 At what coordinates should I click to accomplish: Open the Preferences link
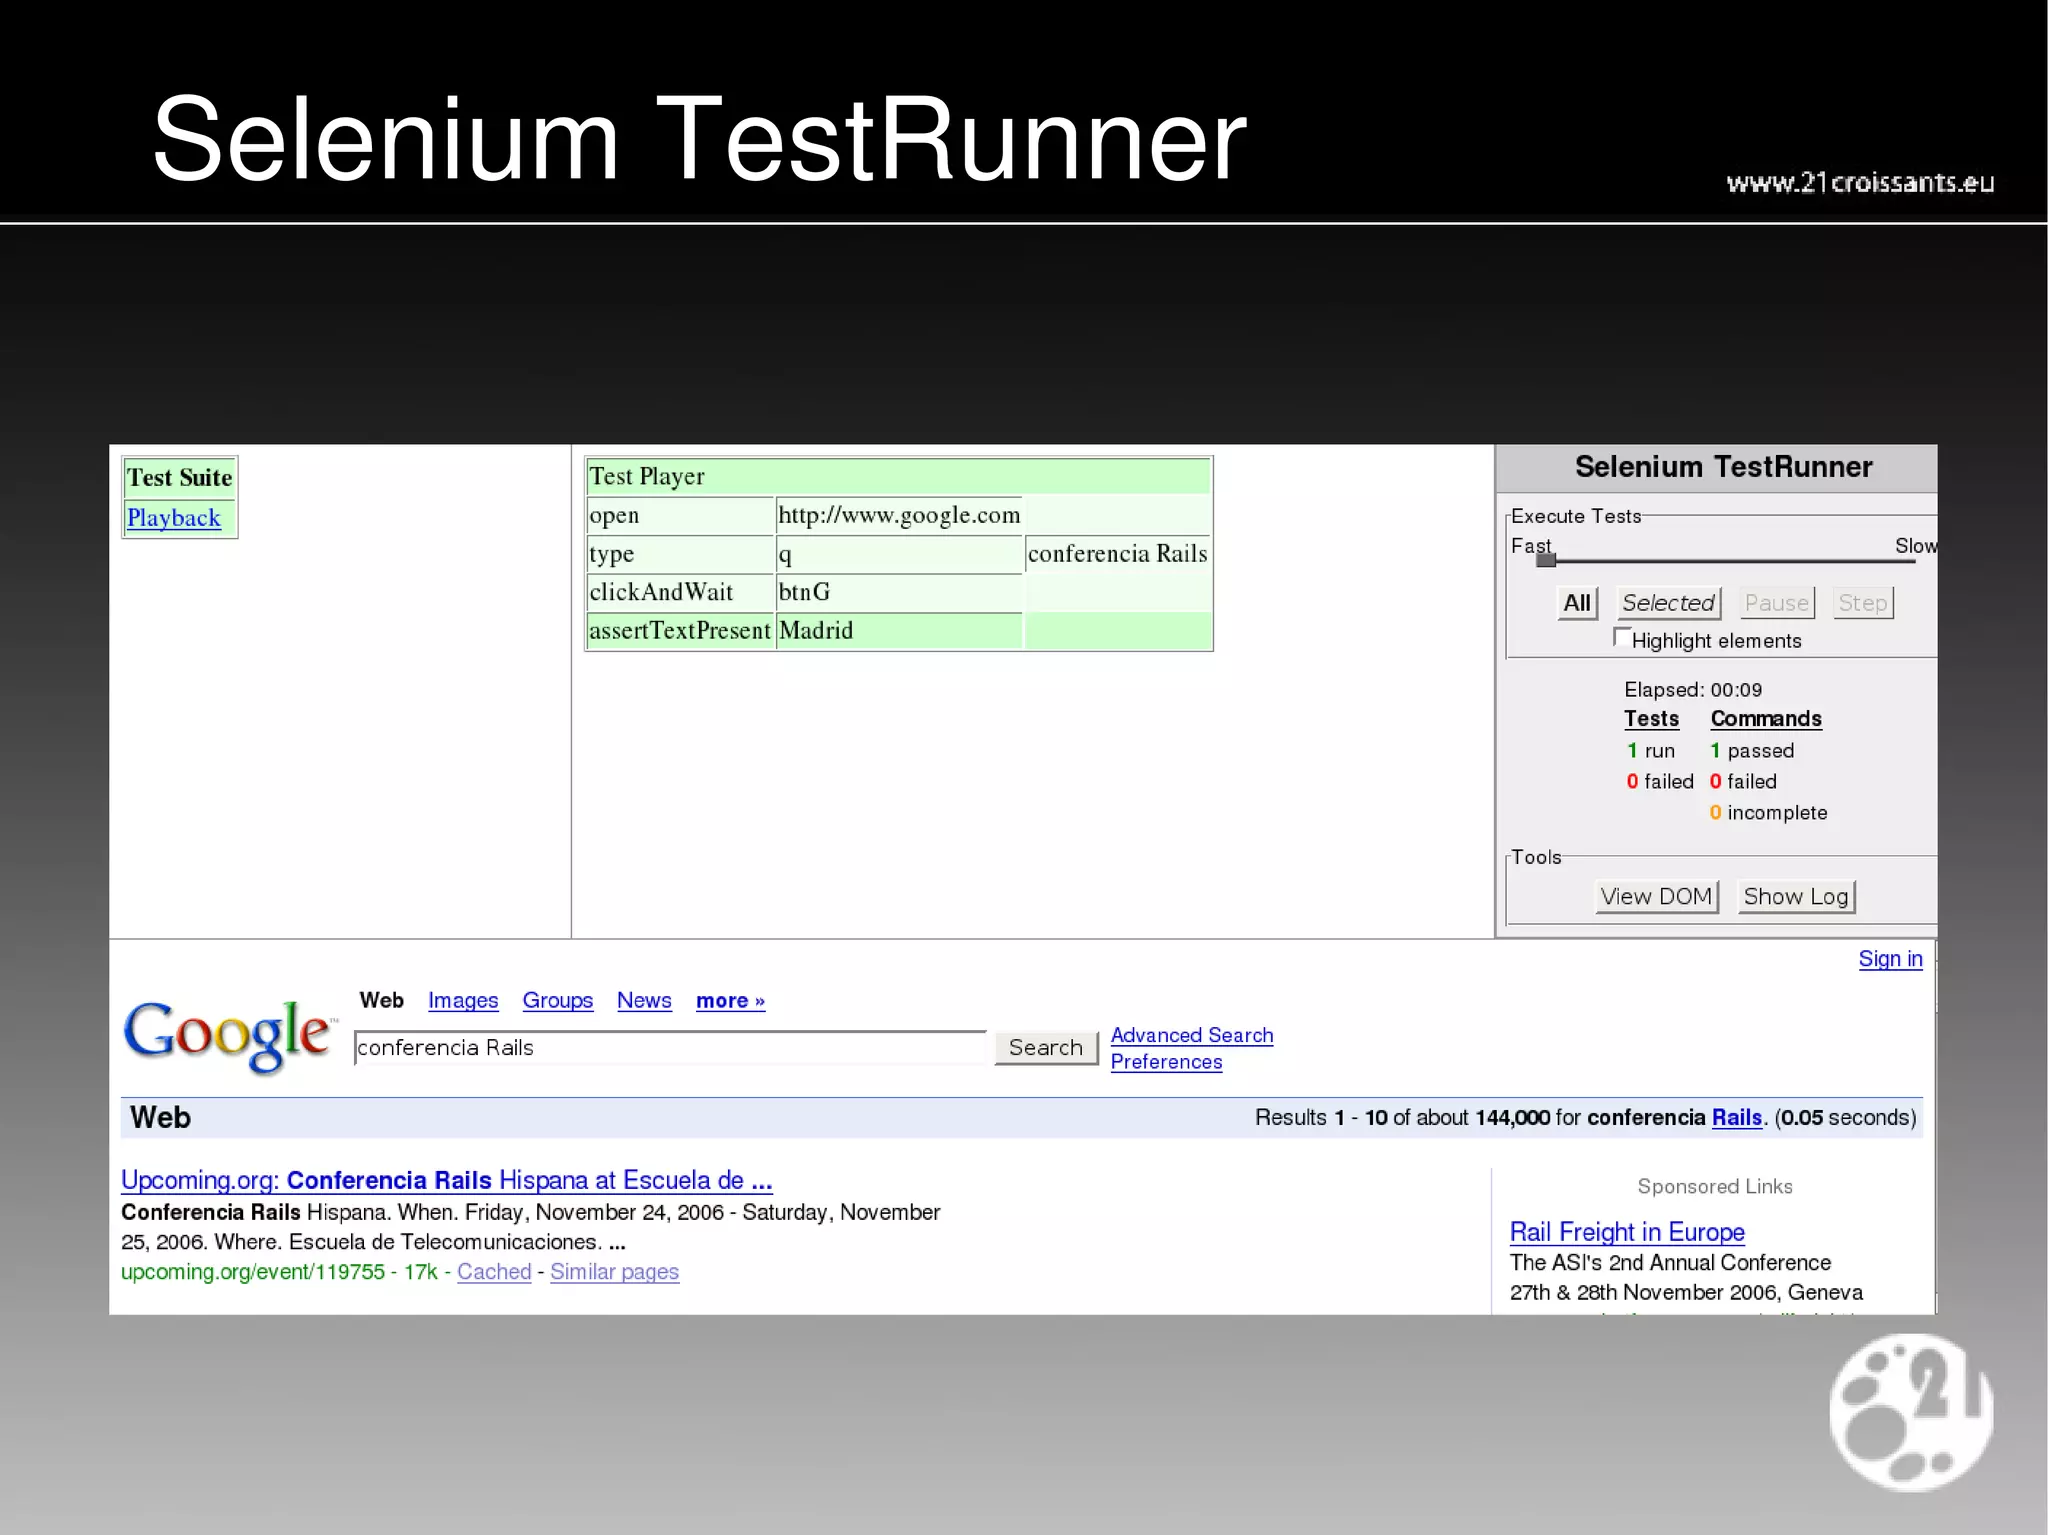[1166, 1062]
